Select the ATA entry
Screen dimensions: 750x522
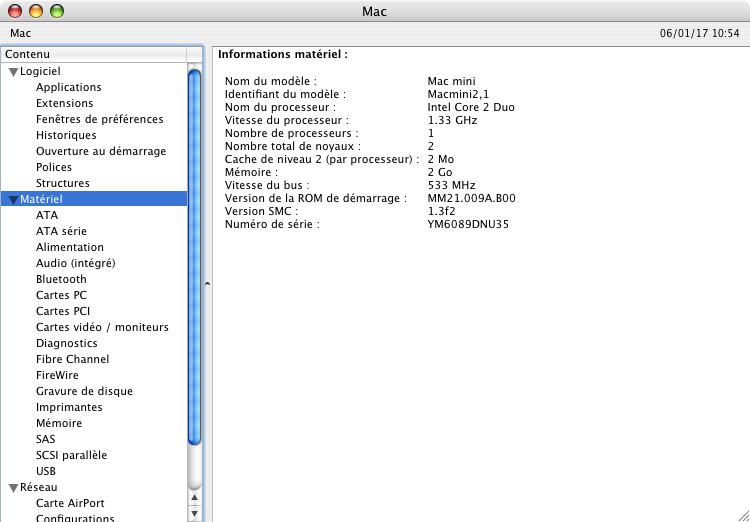click(x=47, y=215)
